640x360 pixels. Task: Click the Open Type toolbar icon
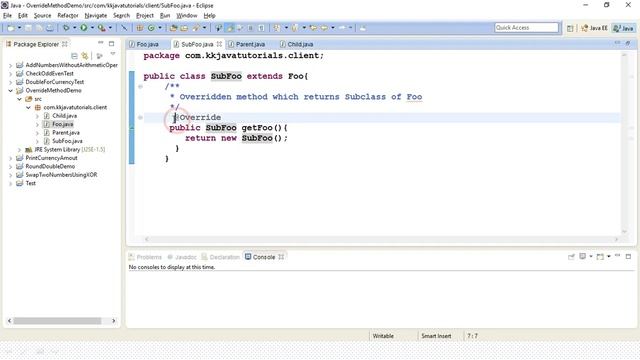coord(173,28)
